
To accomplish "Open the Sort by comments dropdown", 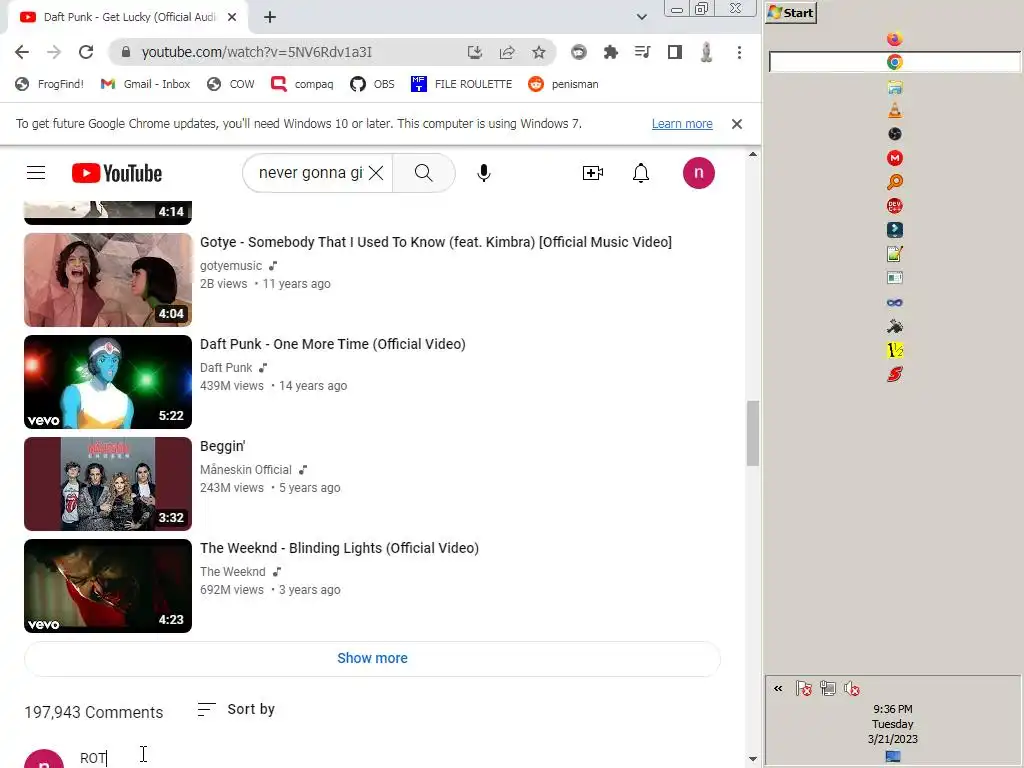I will point(236,709).
